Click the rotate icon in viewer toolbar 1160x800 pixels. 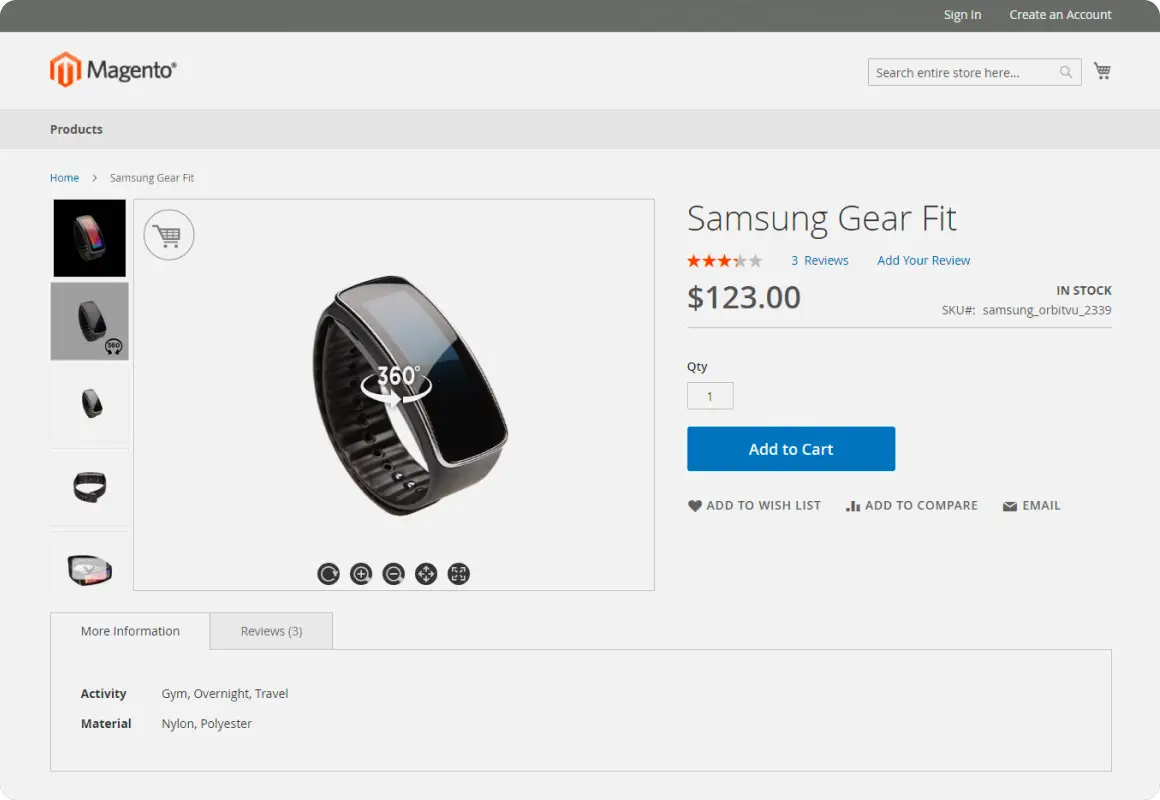point(329,574)
